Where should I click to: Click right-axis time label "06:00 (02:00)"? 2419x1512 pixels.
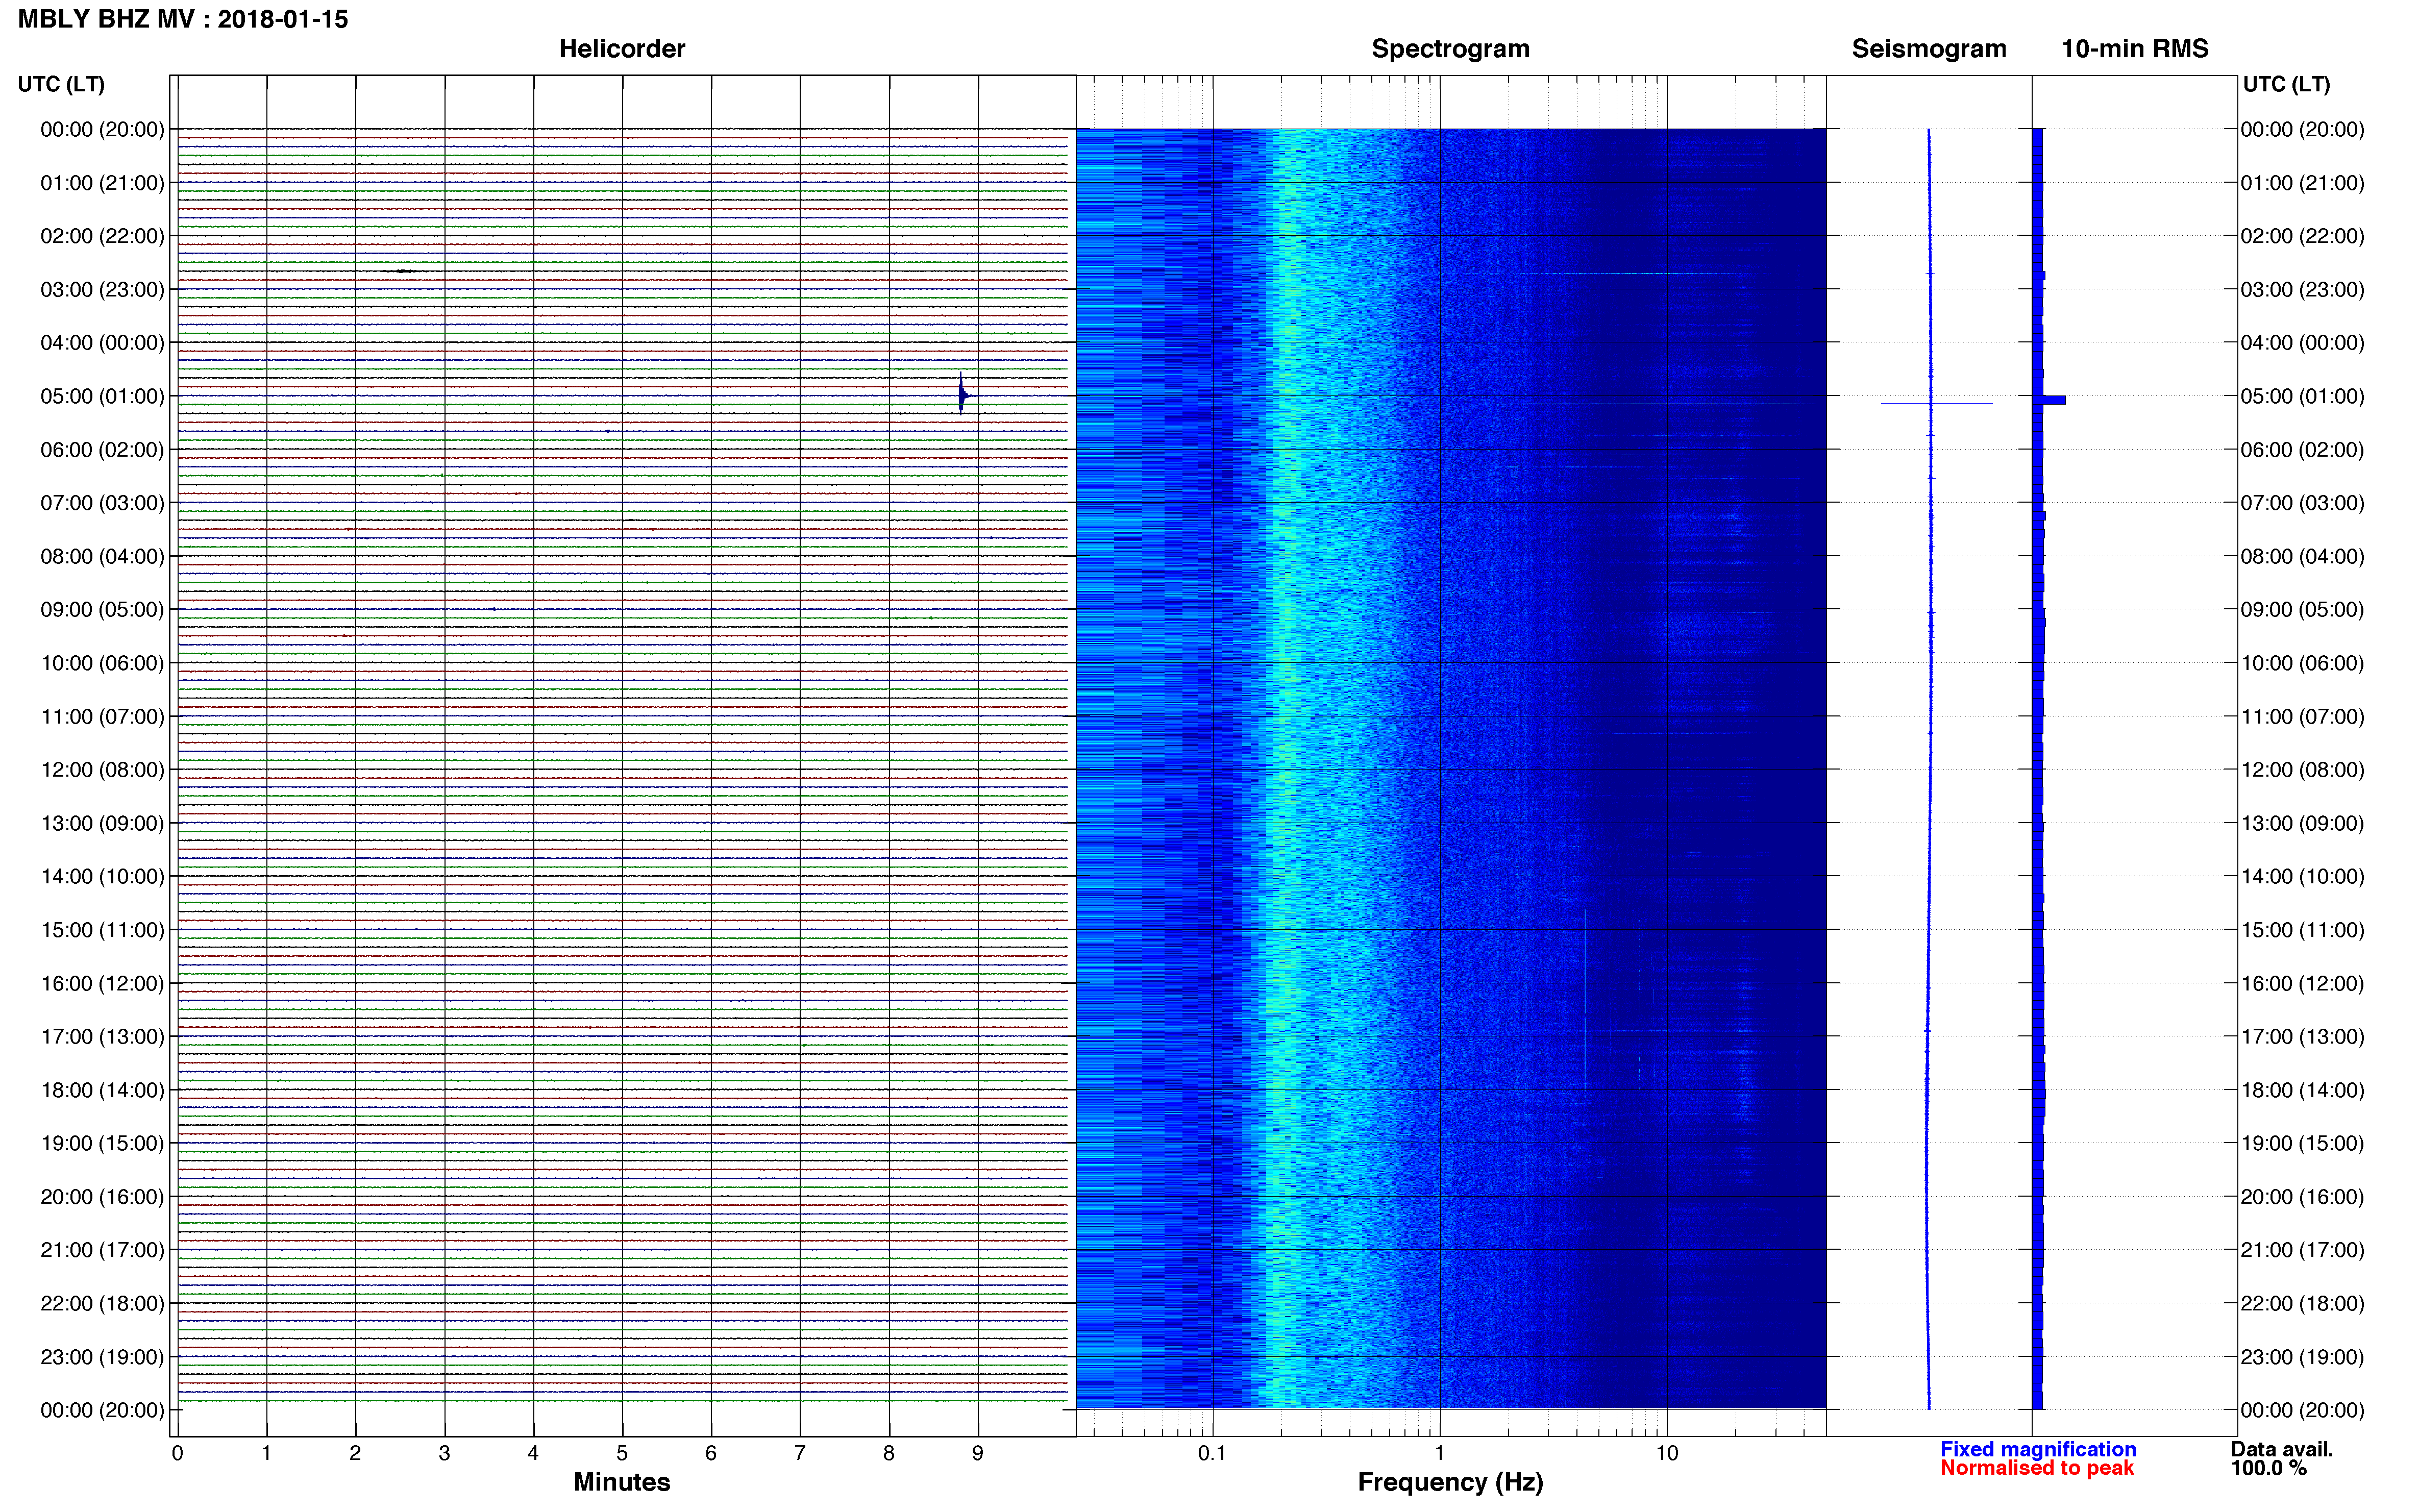click(x=2302, y=450)
